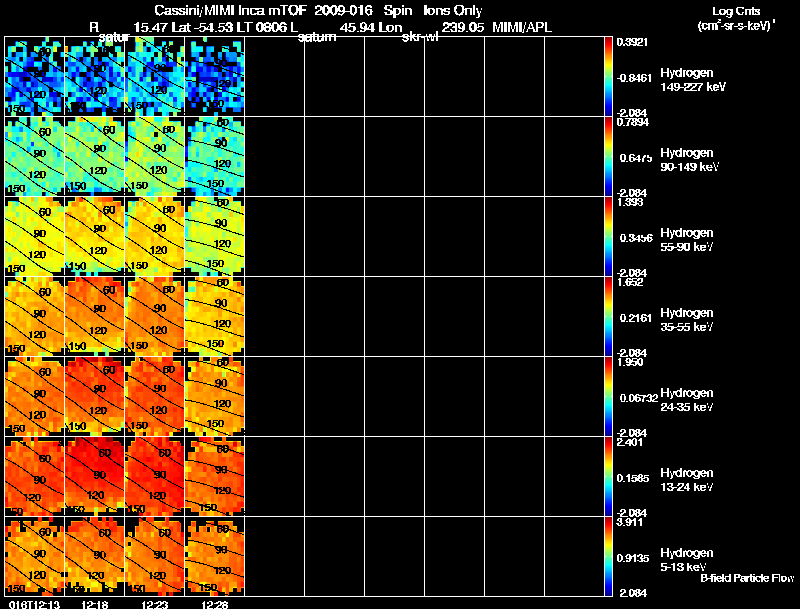The width and height of the screenshot is (800, 609).
Task: Click the color bar for Hydrogen 90-149 keV
Action: pyautogui.click(x=608, y=157)
